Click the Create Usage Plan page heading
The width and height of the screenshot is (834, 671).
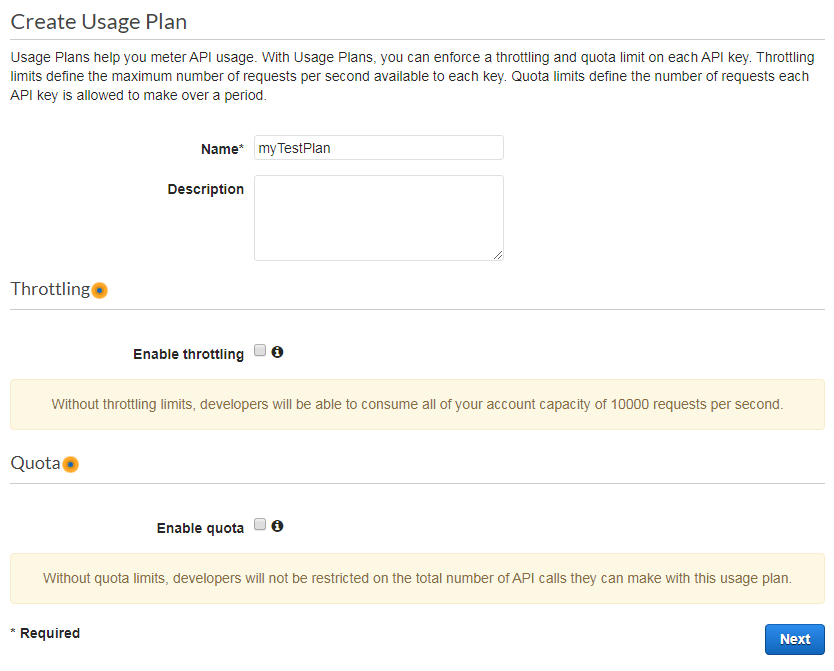(x=98, y=21)
